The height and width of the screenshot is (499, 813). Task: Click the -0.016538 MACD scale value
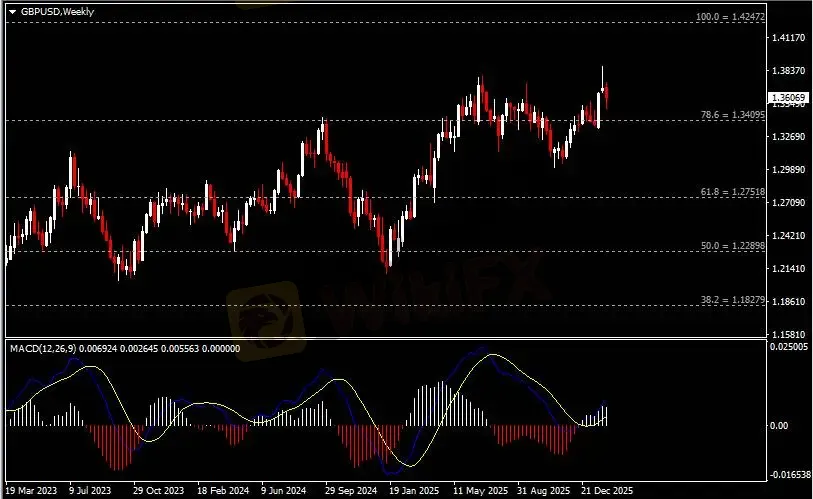click(x=789, y=474)
